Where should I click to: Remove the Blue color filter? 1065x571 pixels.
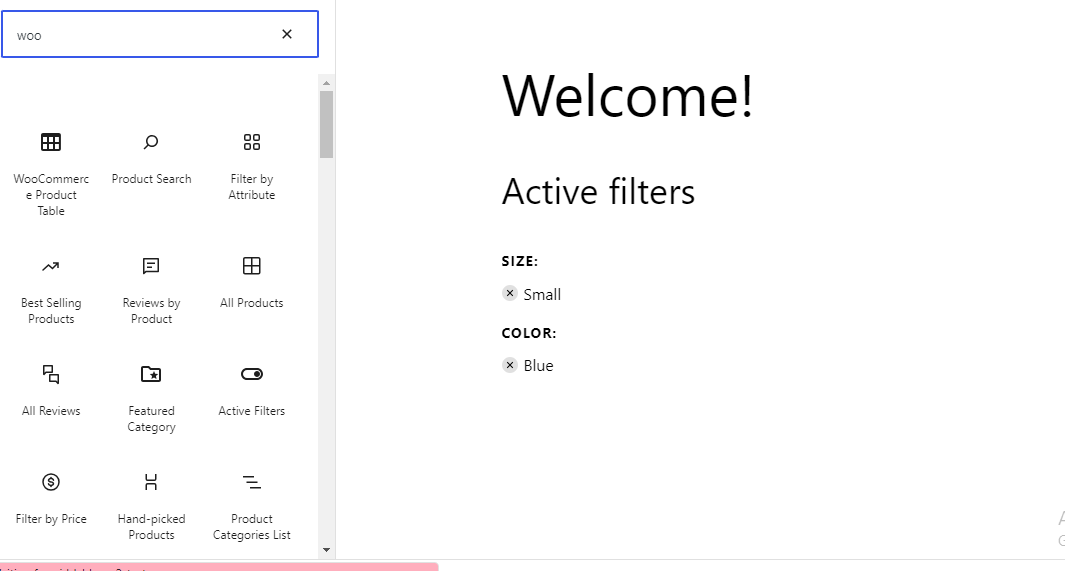click(x=510, y=365)
